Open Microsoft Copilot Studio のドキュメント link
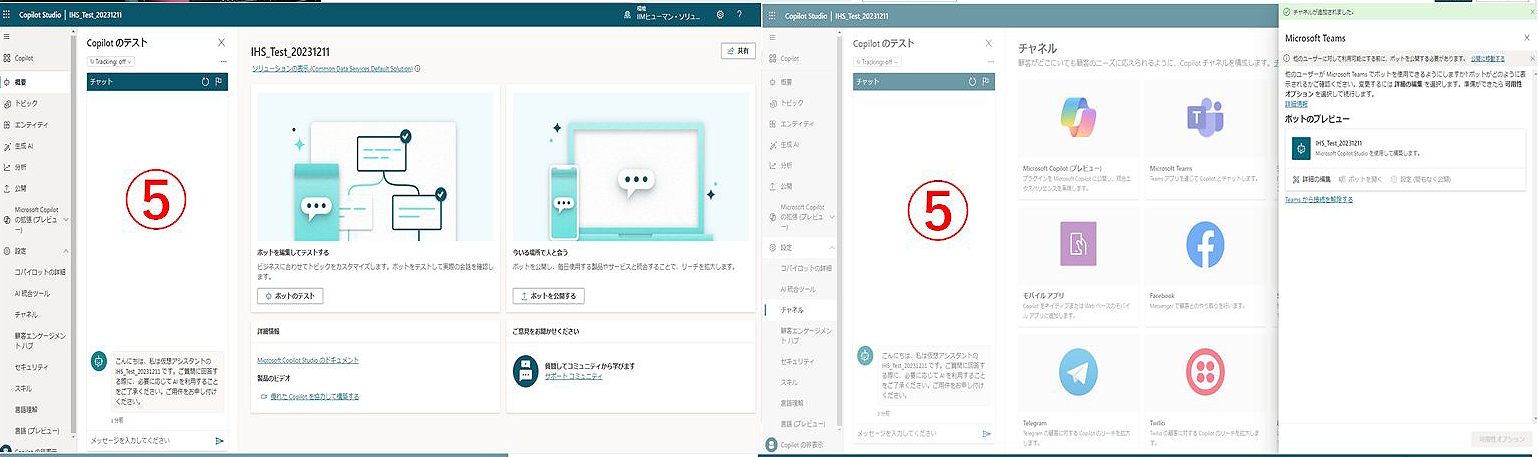 pyautogui.click(x=308, y=360)
